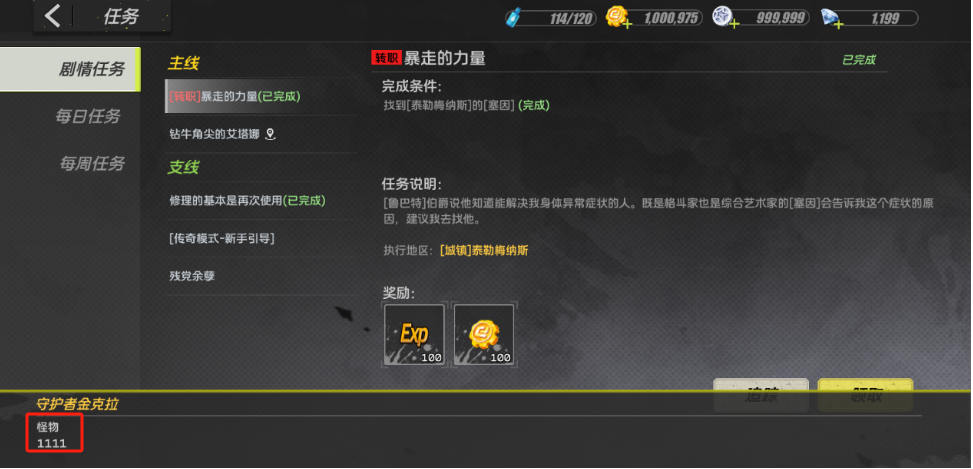The width and height of the screenshot is (973, 469).
Task: Click the 守护者金克拉 tooltip title
Action: [x=78, y=404]
